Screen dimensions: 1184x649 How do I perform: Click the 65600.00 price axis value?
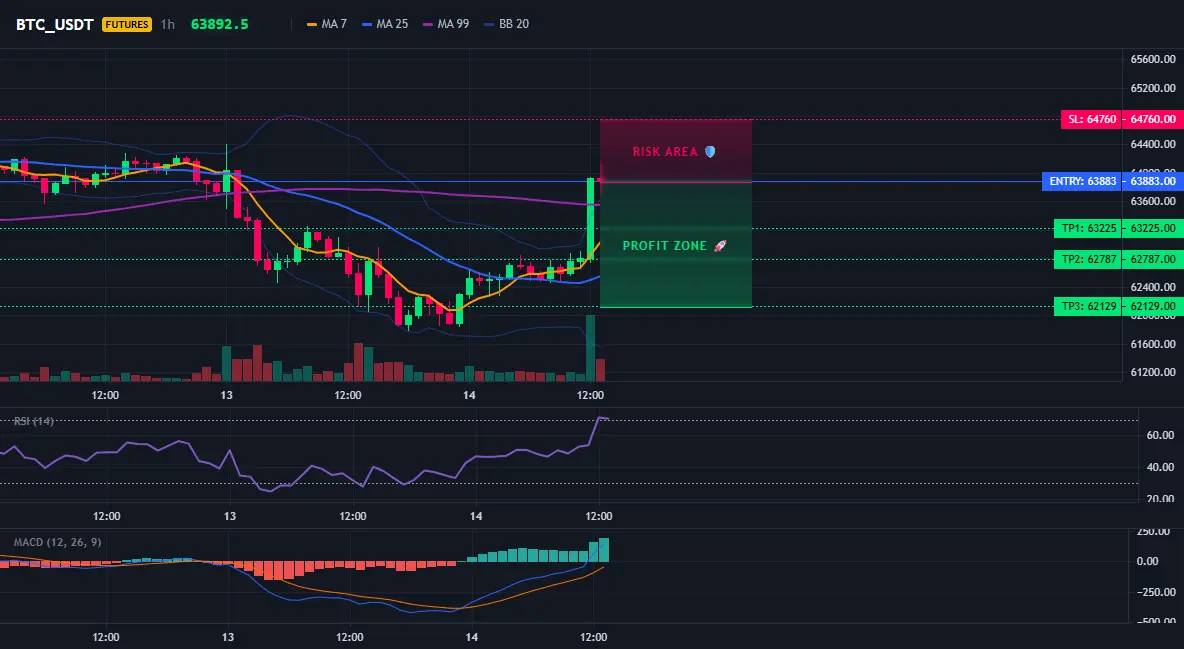point(1153,59)
